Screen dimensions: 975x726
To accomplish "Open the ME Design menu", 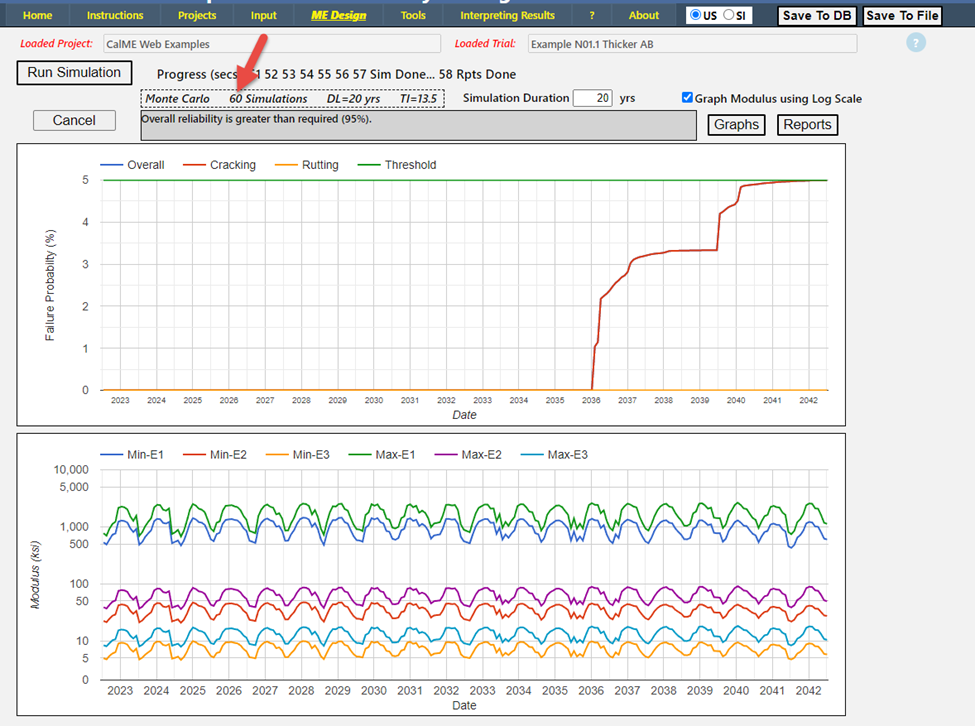I will (x=338, y=15).
